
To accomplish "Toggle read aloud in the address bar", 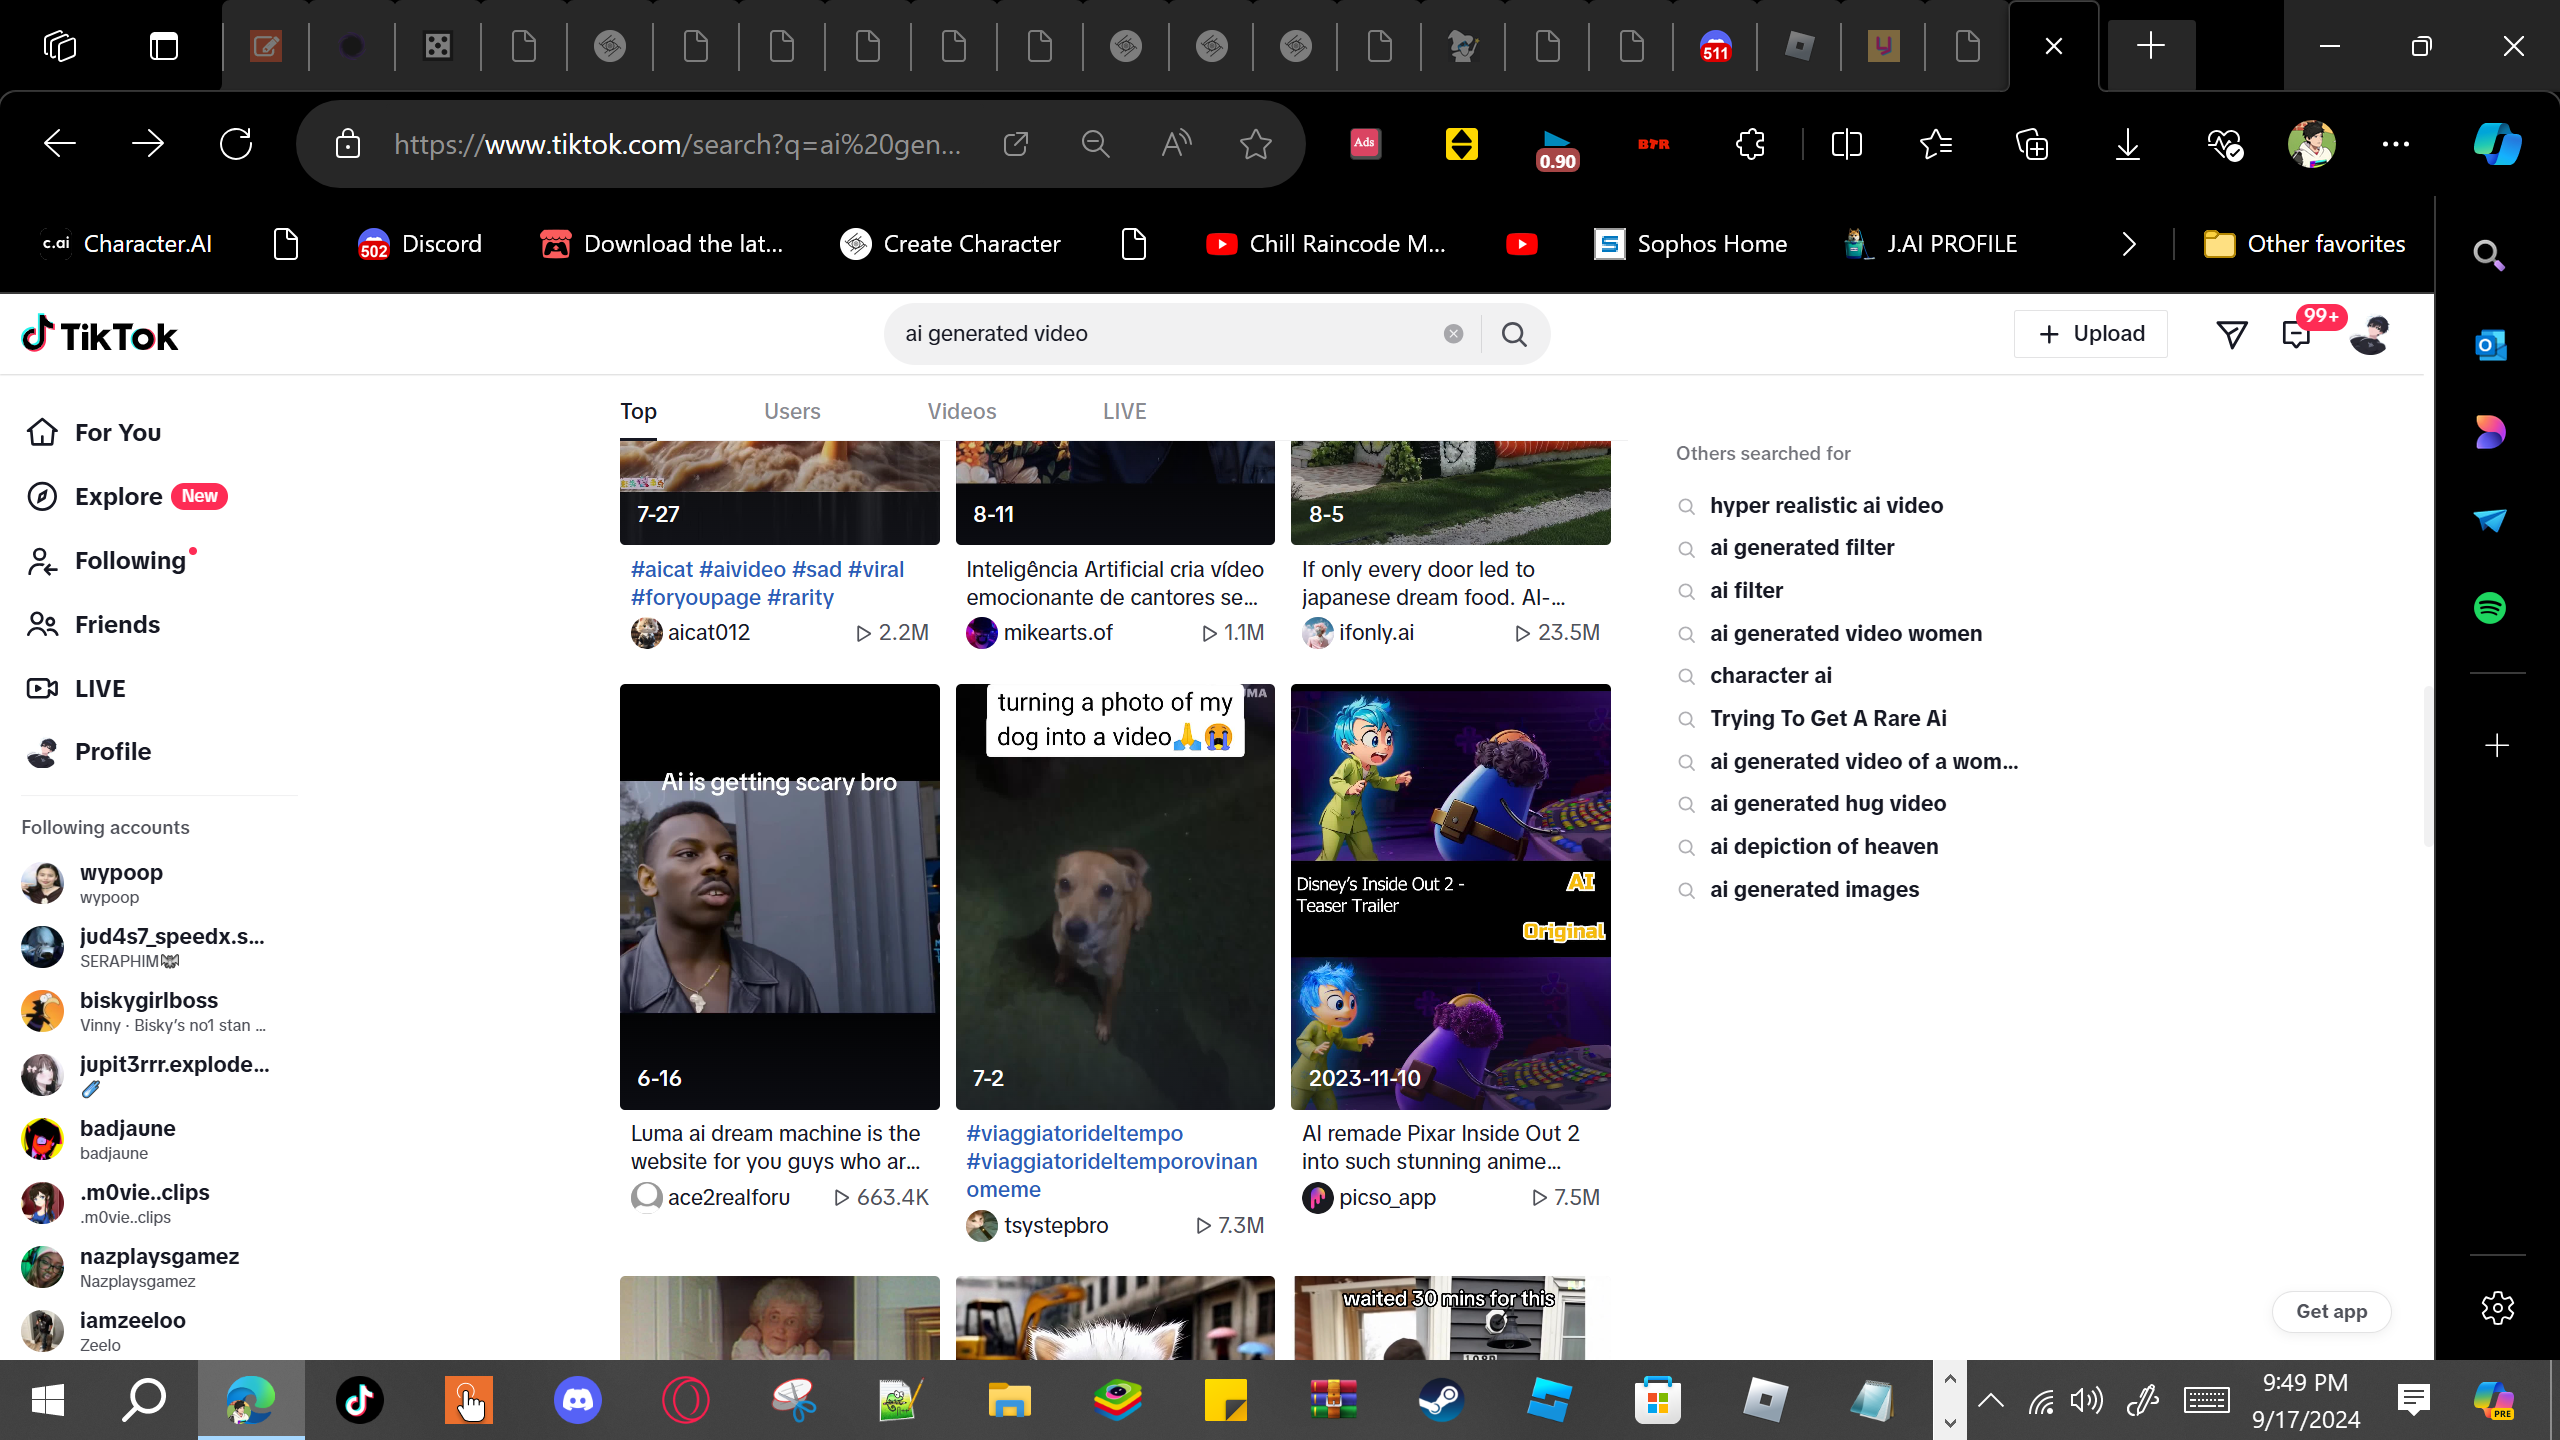I will point(1176,144).
